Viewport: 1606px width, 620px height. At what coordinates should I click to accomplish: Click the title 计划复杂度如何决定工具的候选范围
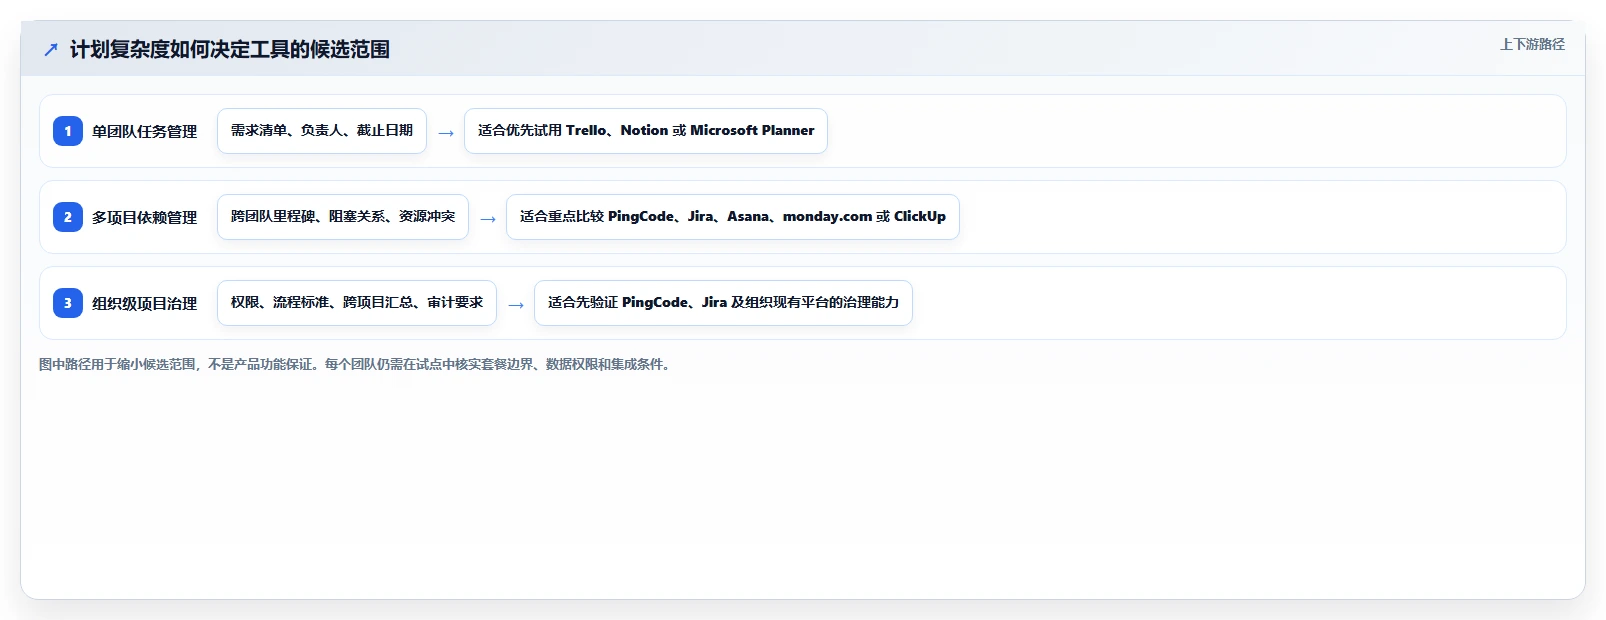pos(230,50)
